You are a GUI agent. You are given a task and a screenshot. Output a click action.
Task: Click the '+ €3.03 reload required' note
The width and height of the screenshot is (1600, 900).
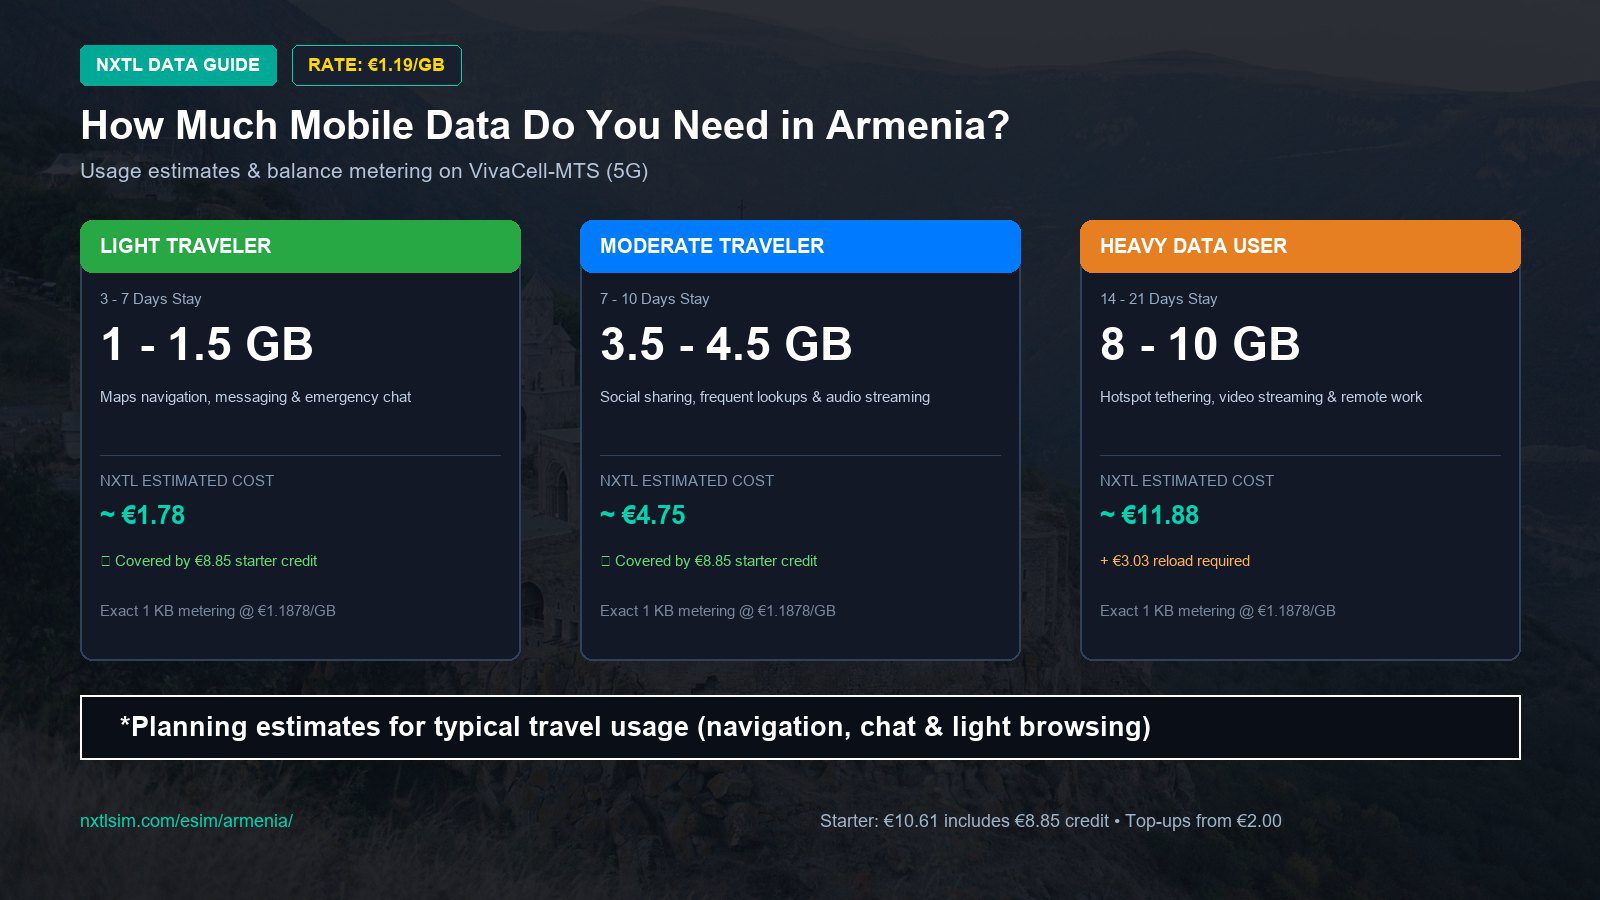point(1175,561)
